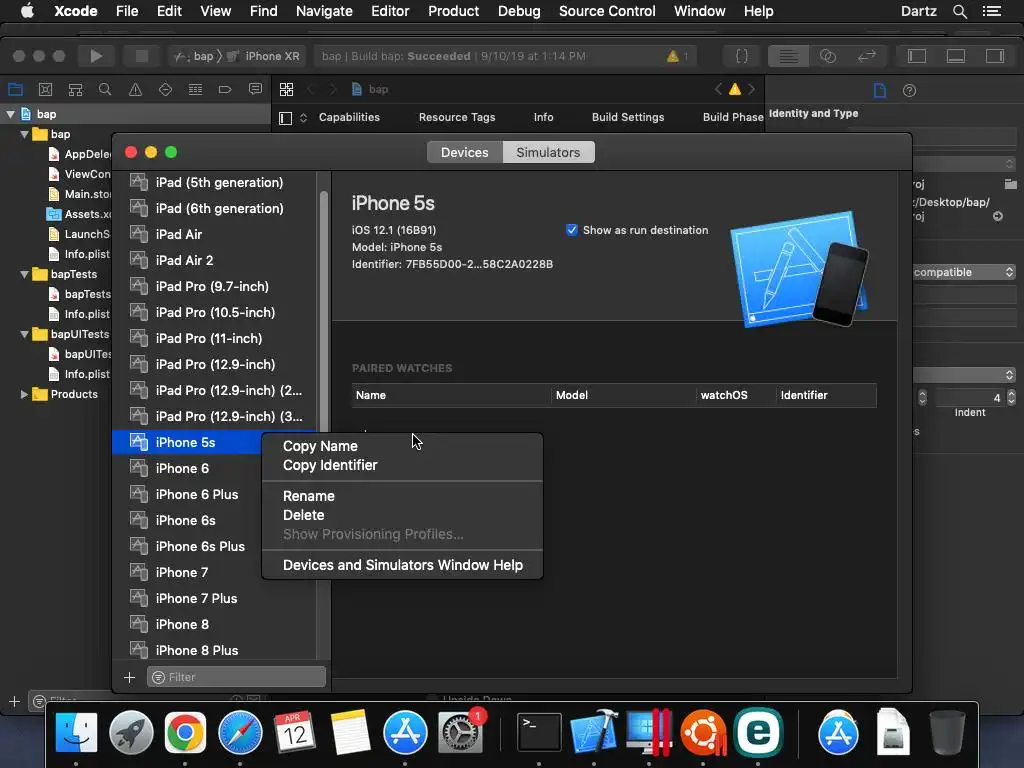Toggle the Navigator panel visibility
This screenshot has width=1024, height=768.
click(x=917, y=56)
